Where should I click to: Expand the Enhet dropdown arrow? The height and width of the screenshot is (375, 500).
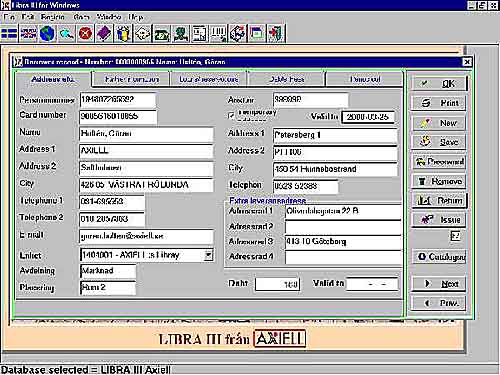(208, 255)
